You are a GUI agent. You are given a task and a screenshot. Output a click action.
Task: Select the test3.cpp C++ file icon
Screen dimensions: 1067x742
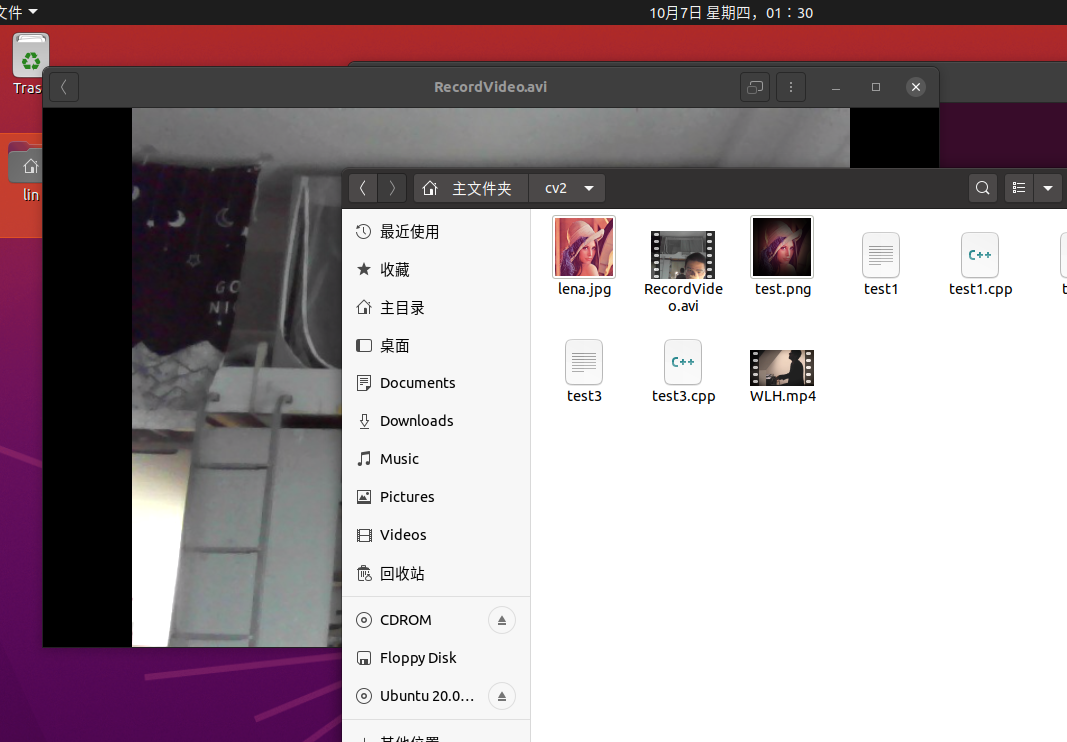point(683,362)
